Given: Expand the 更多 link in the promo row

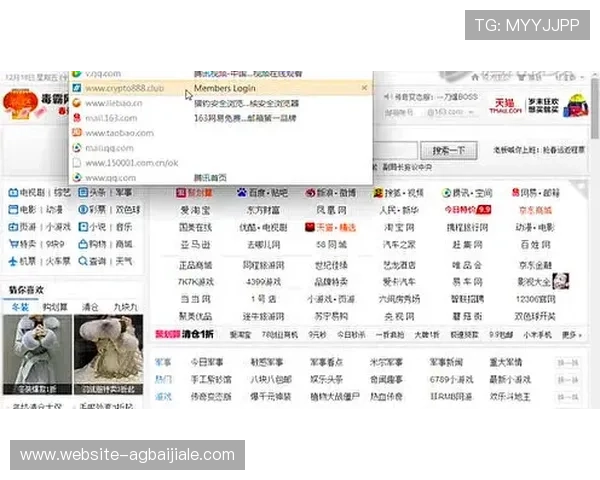Looking at the screenshot, I should click(x=572, y=335).
